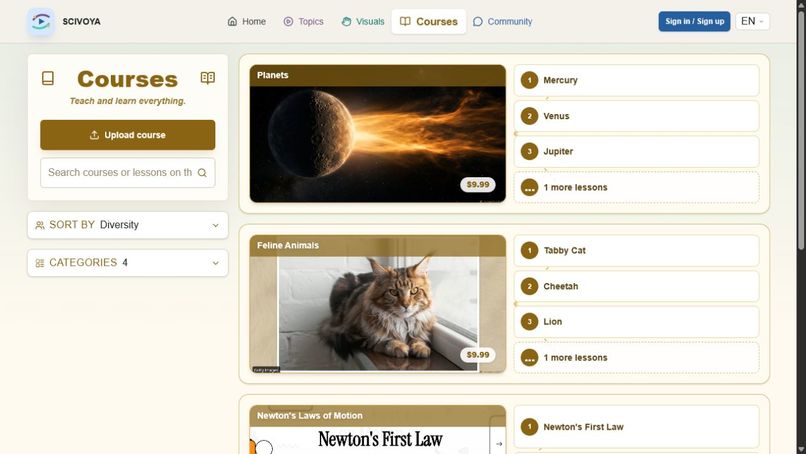Open the Cheetah lesson
This screenshot has width=806, height=454.
pos(636,286)
